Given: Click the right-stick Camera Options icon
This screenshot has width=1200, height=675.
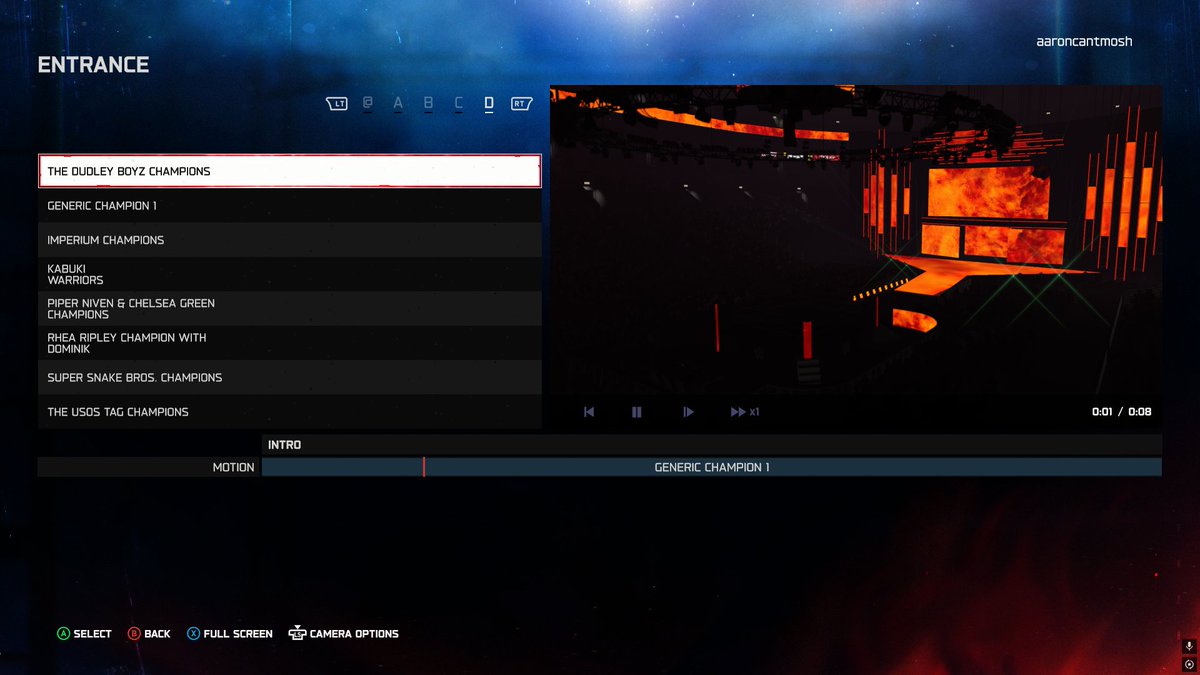Looking at the screenshot, I should tap(297, 634).
